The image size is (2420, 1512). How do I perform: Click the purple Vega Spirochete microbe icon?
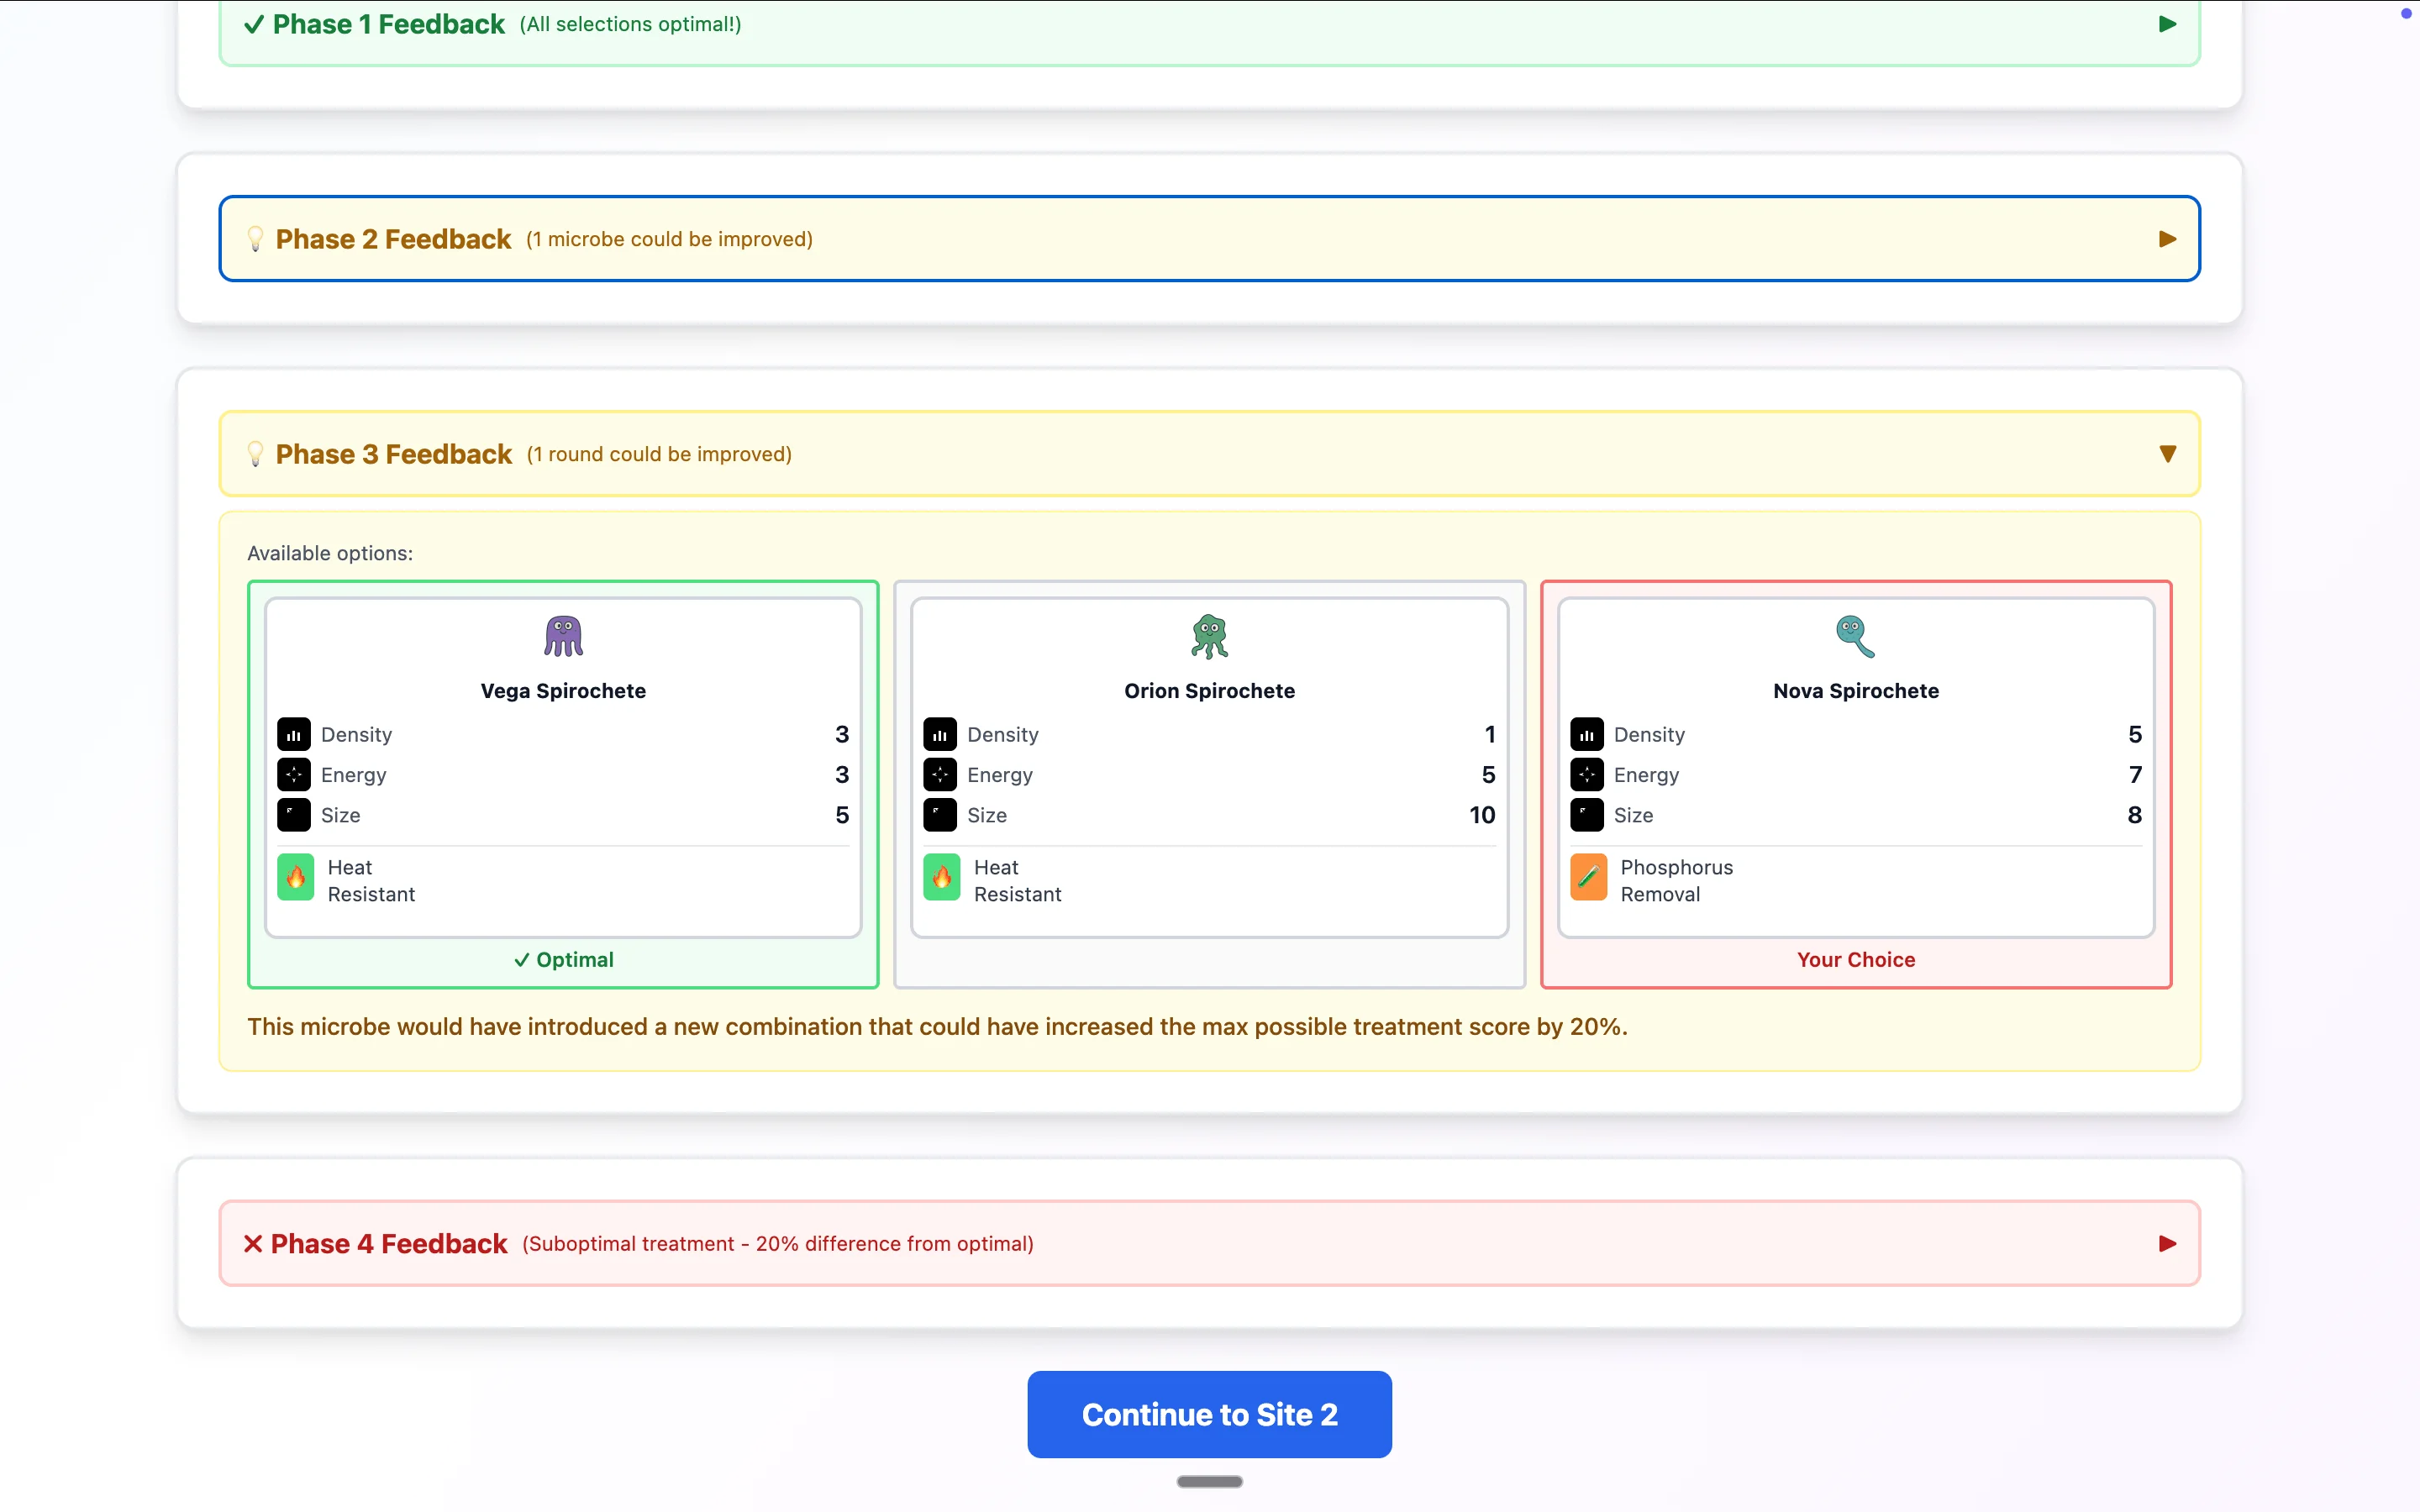click(x=563, y=636)
